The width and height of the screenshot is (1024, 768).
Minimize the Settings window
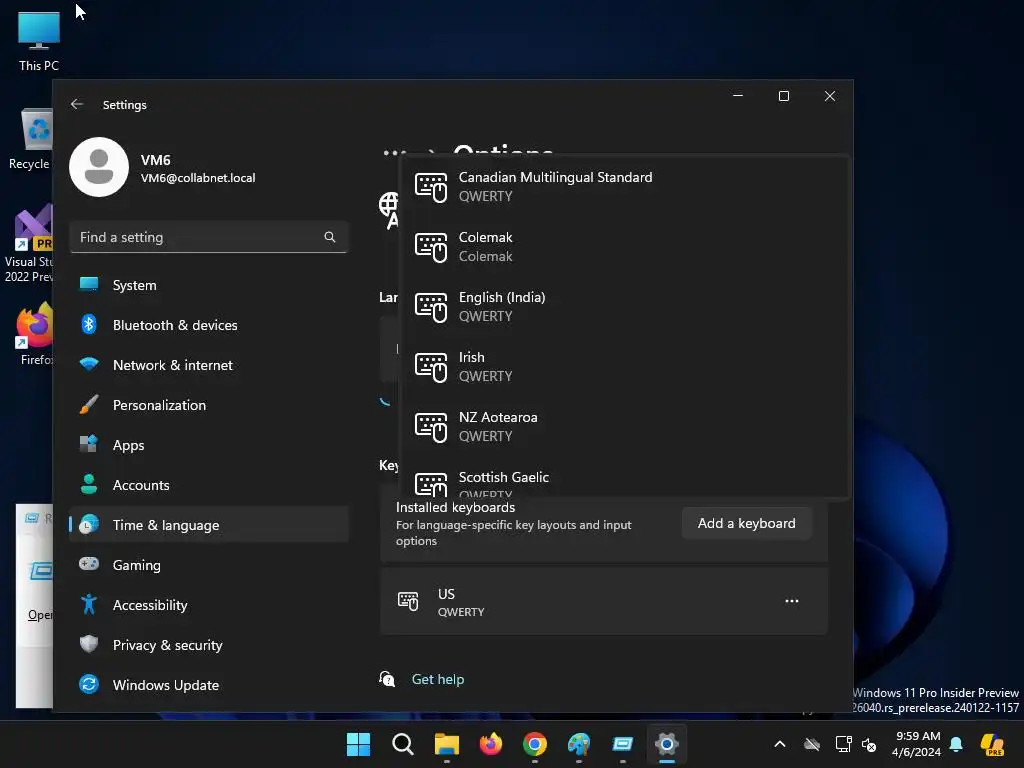(x=738, y=96)
